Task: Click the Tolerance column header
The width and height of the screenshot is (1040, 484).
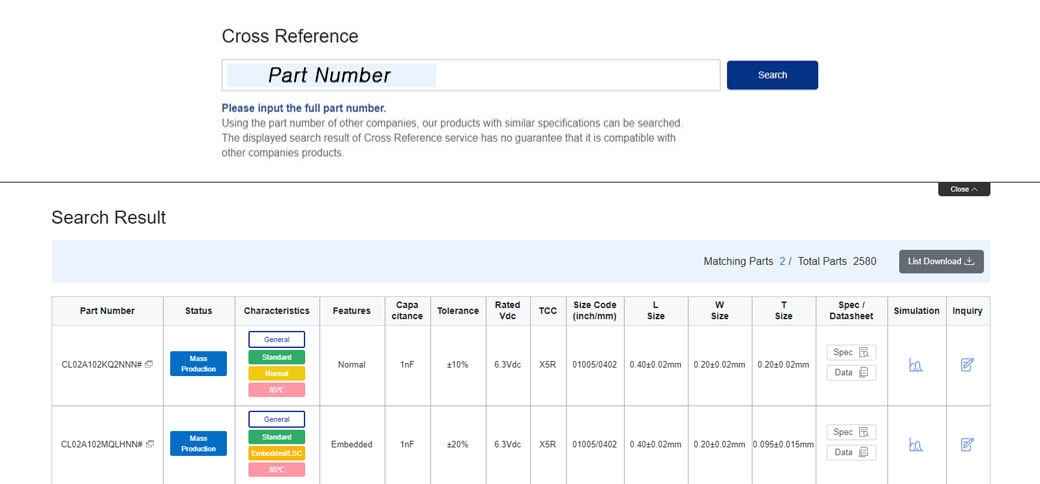Action: [458, 311]
